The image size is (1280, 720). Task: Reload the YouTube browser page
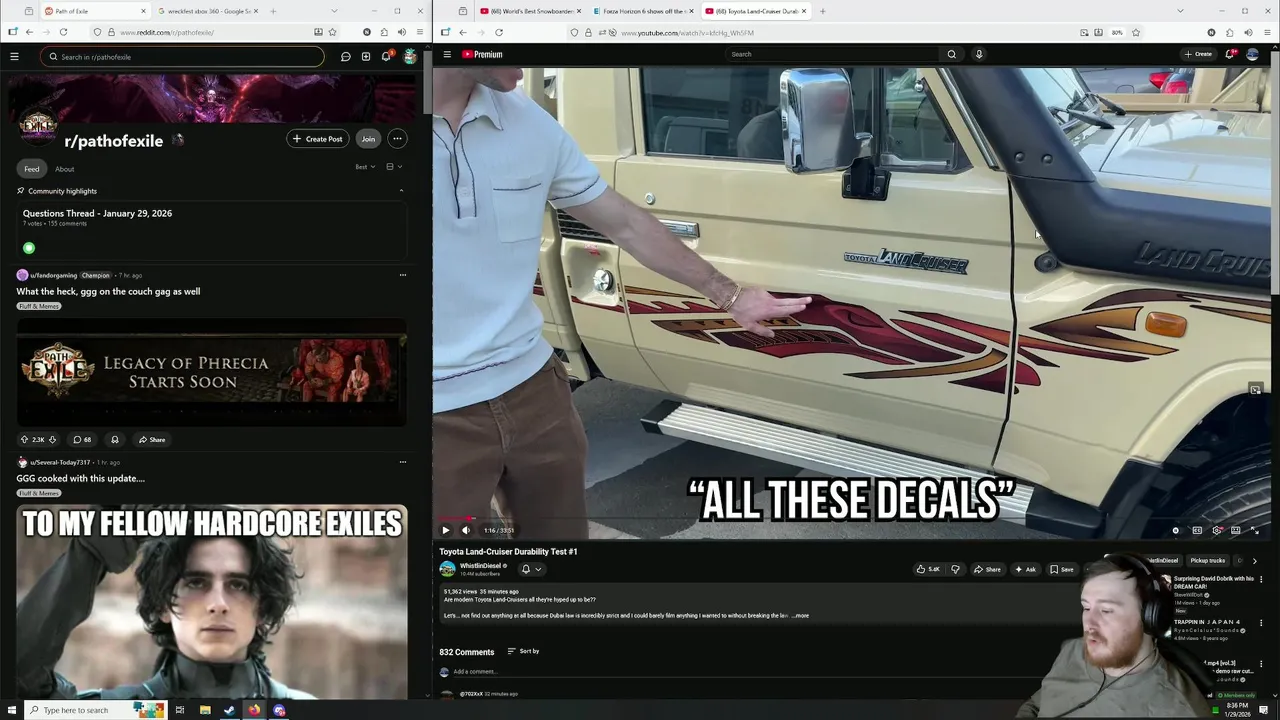coord(498,32)
